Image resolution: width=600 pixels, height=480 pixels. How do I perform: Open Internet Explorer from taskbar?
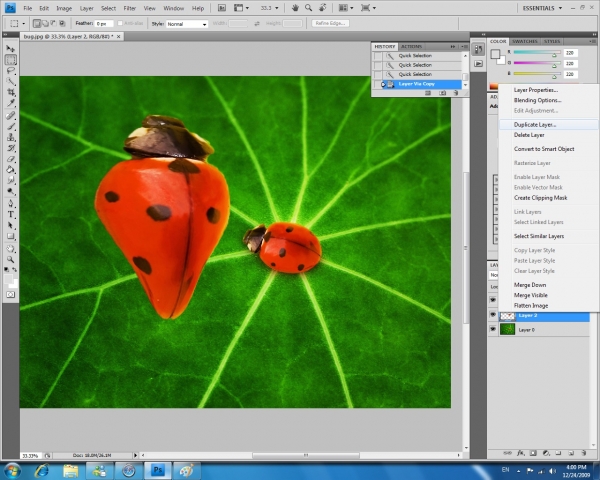point(42,470)
